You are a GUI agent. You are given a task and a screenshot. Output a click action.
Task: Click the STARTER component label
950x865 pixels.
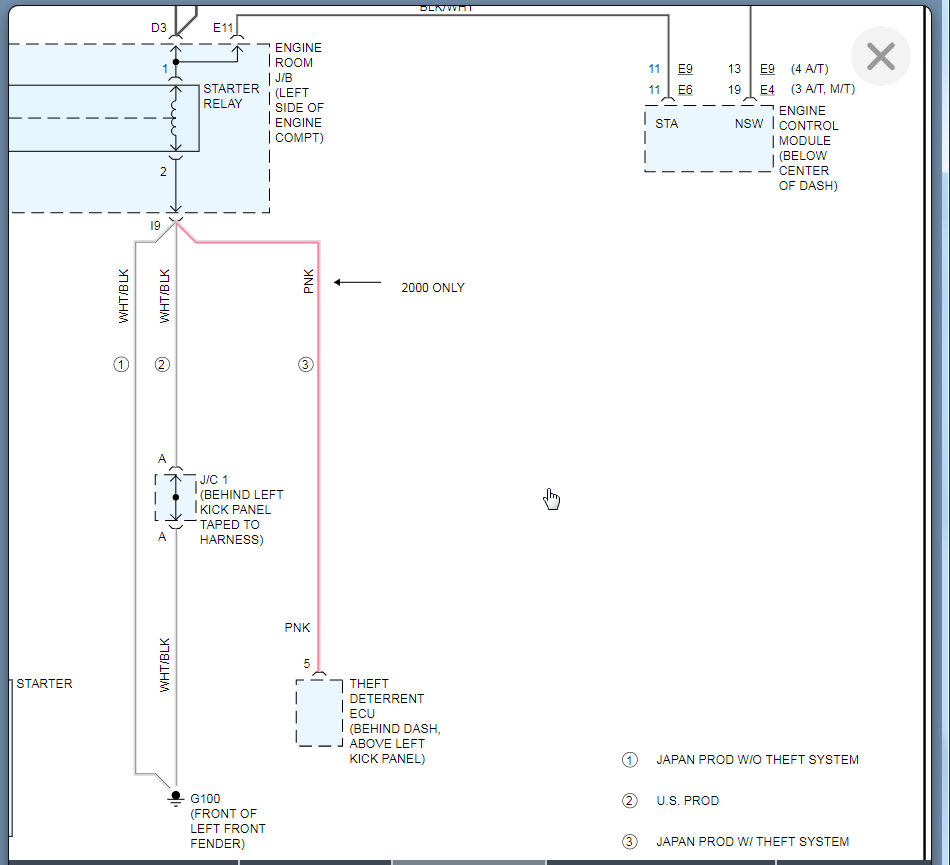(x=44, y=684)
